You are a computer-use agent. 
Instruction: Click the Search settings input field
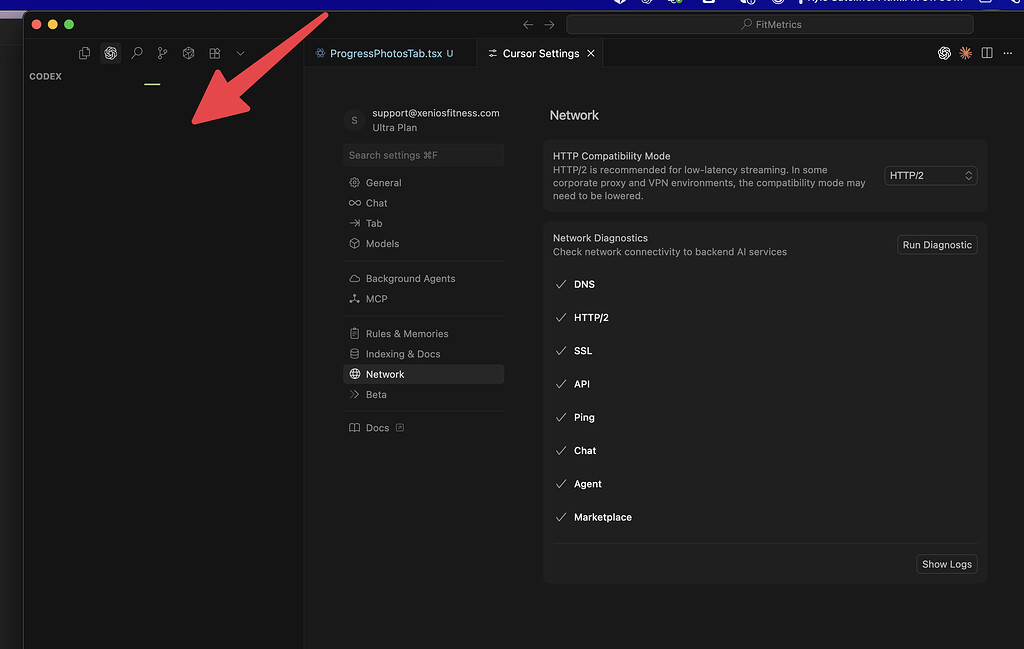(424, 155)
